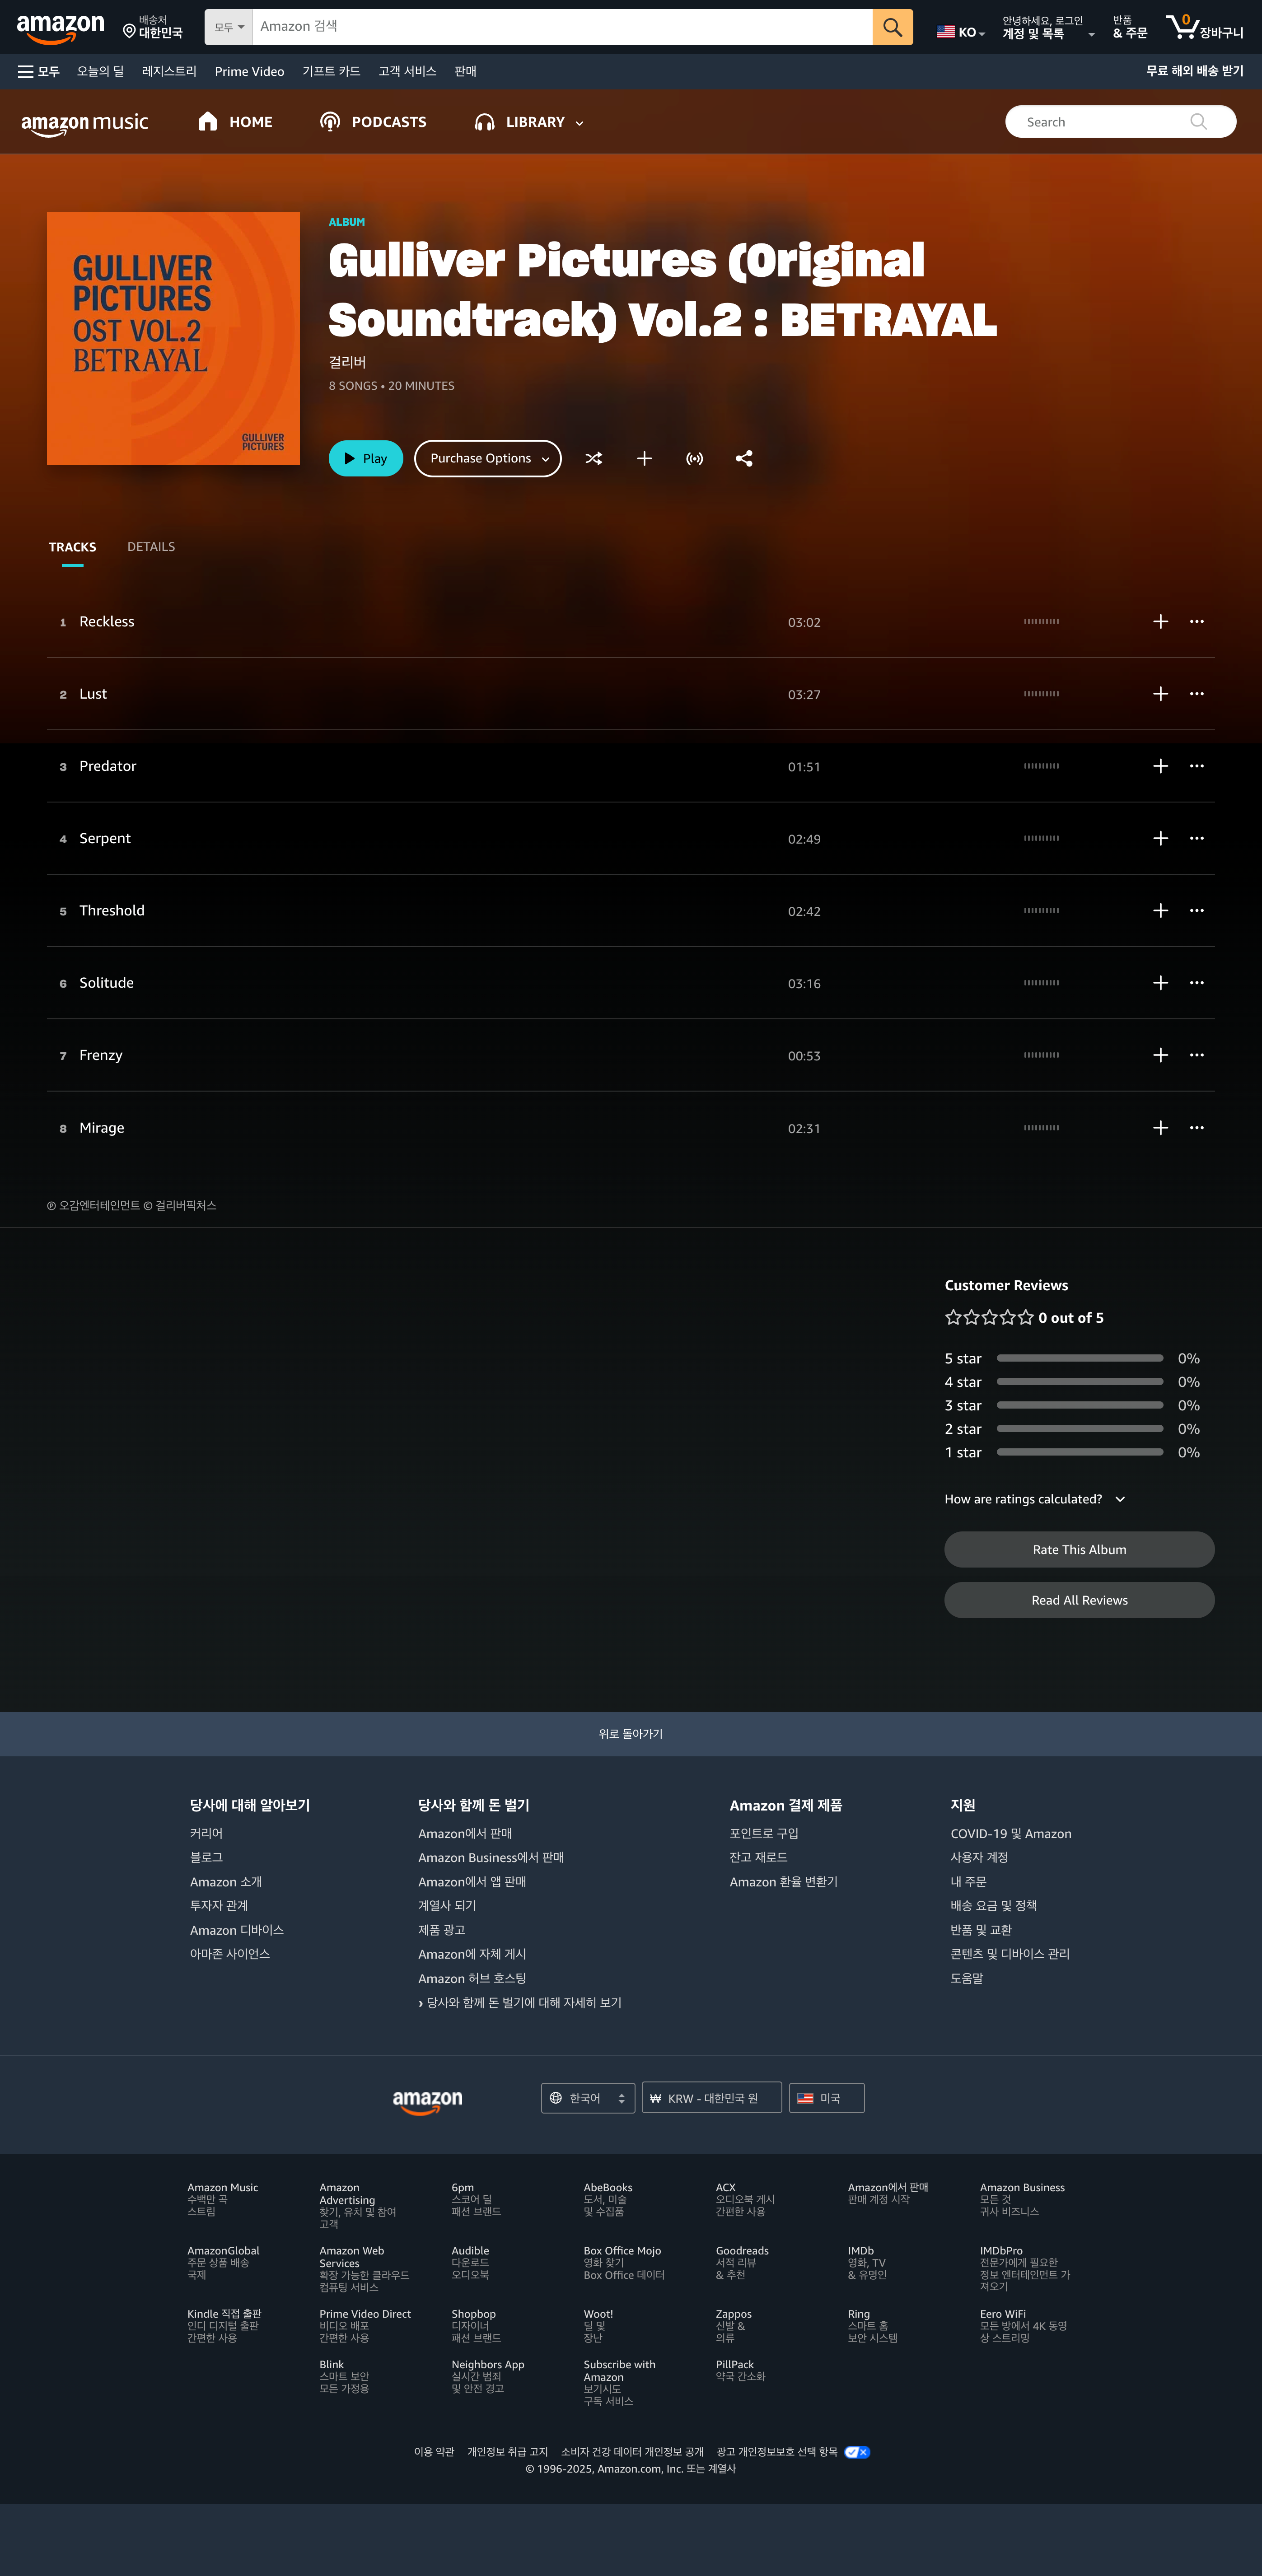Open more options for Serpent
Viewport: 1262px width, 2576px height.
tap(1197, 839)
